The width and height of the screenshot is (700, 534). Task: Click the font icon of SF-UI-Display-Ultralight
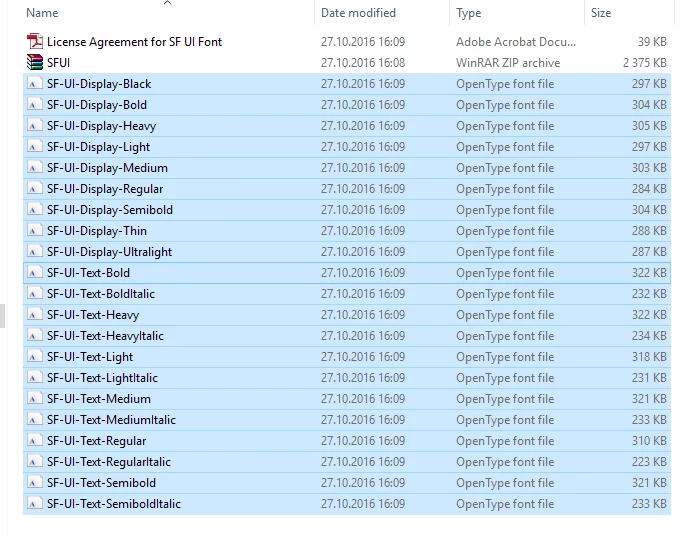pos(35,251)
